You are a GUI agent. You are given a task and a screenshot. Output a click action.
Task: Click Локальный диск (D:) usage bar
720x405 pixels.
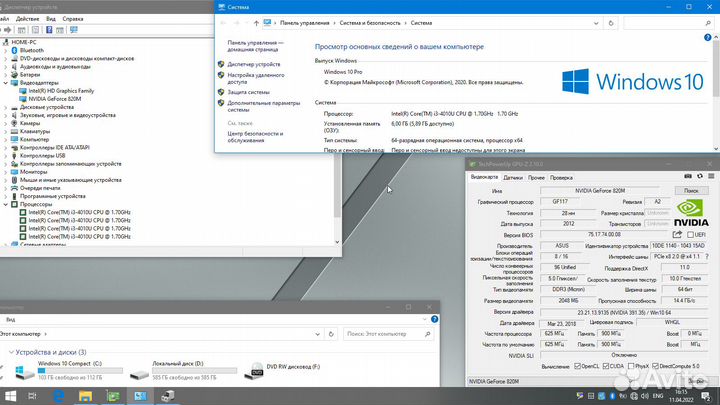194,371
